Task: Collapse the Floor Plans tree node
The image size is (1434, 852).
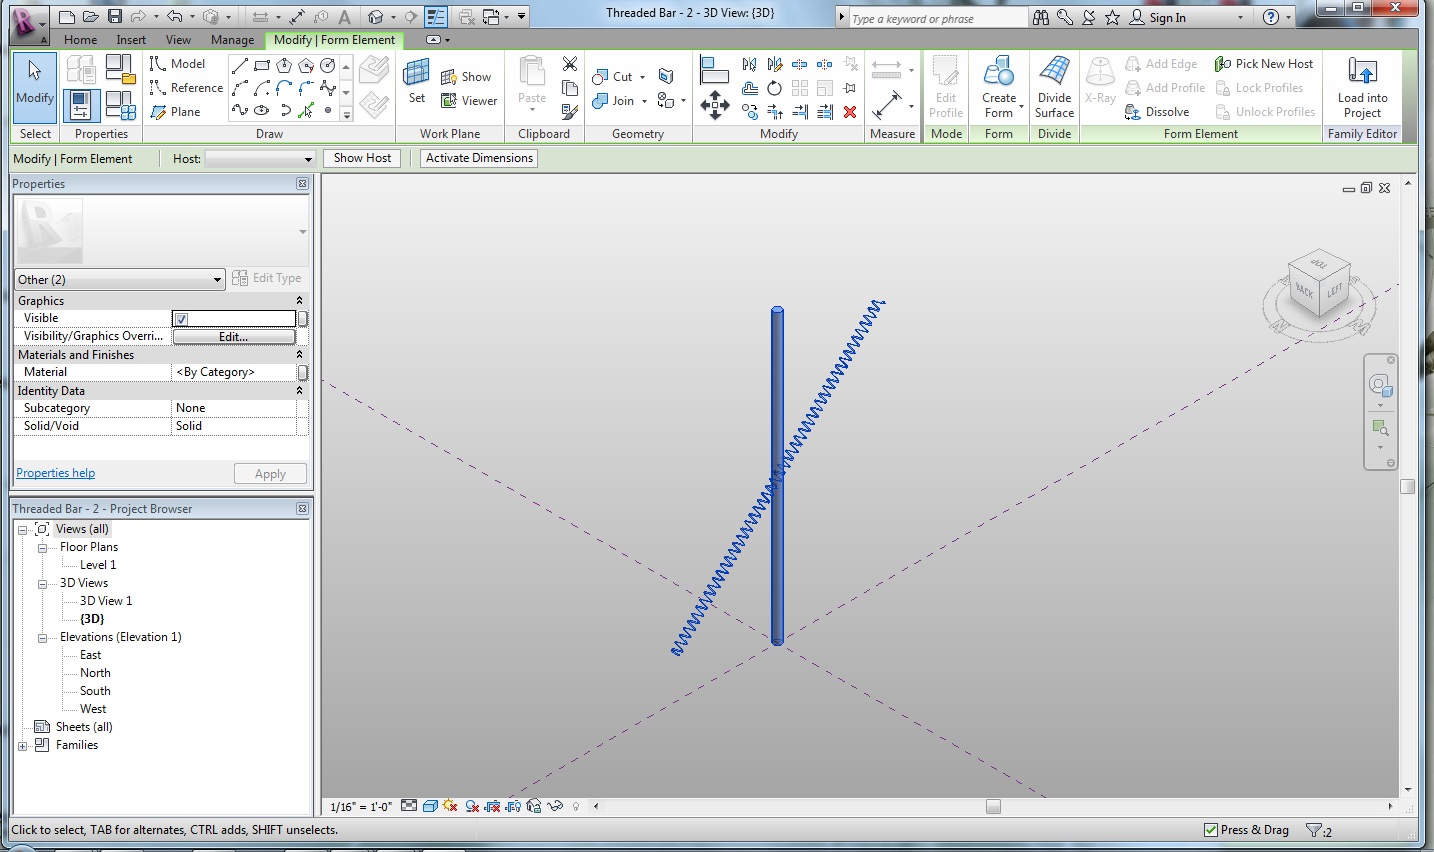Action: coord(43,548)
